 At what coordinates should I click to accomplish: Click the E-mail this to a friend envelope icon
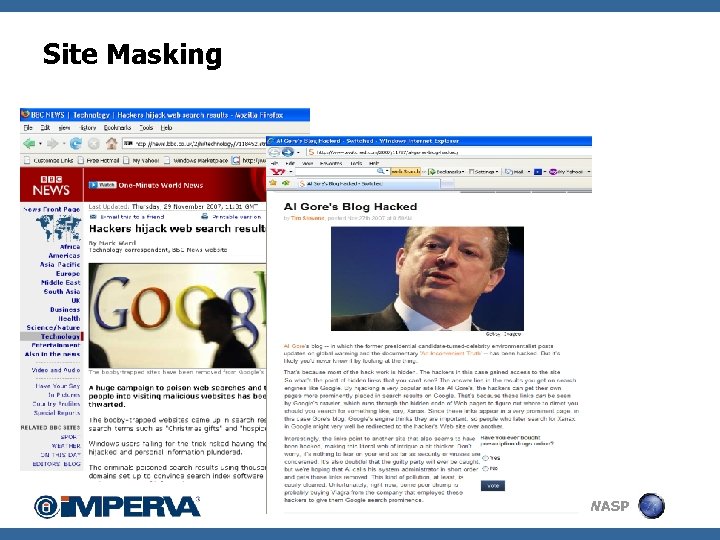click(x=93, y=217)
